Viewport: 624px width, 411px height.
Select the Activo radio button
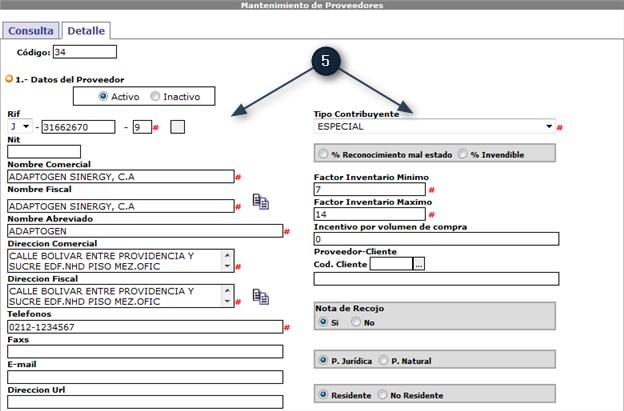103,96
